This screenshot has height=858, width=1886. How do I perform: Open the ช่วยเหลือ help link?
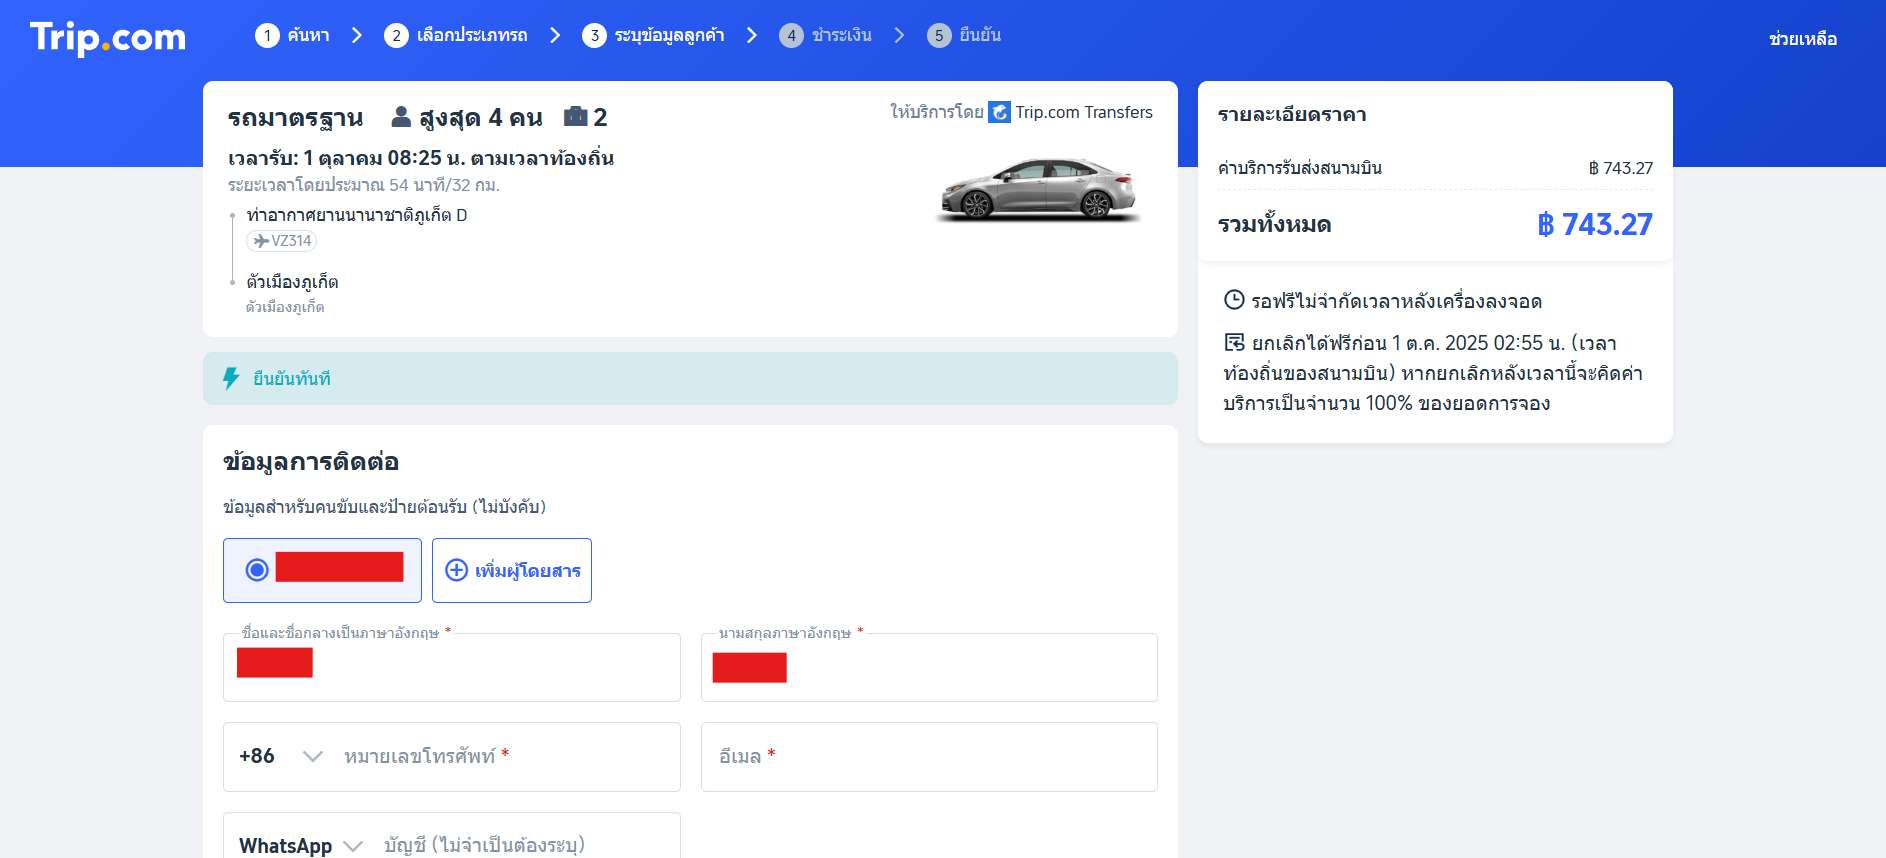1802,39
